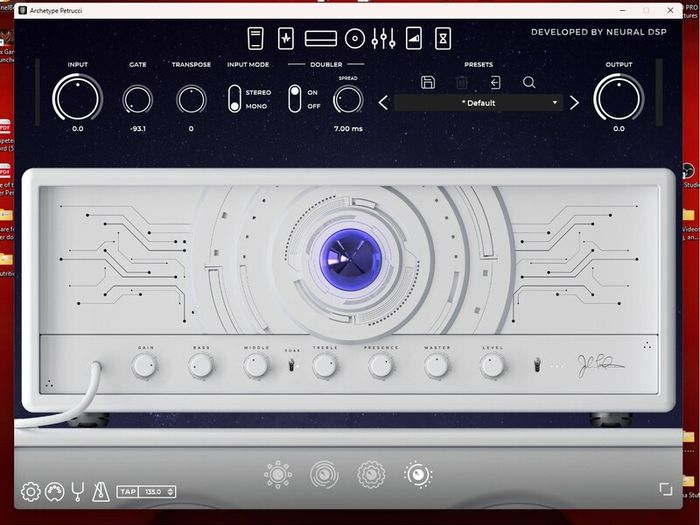700x525 pixels.
Task: Click the amp BASS knob
Action: pos(201,366)
